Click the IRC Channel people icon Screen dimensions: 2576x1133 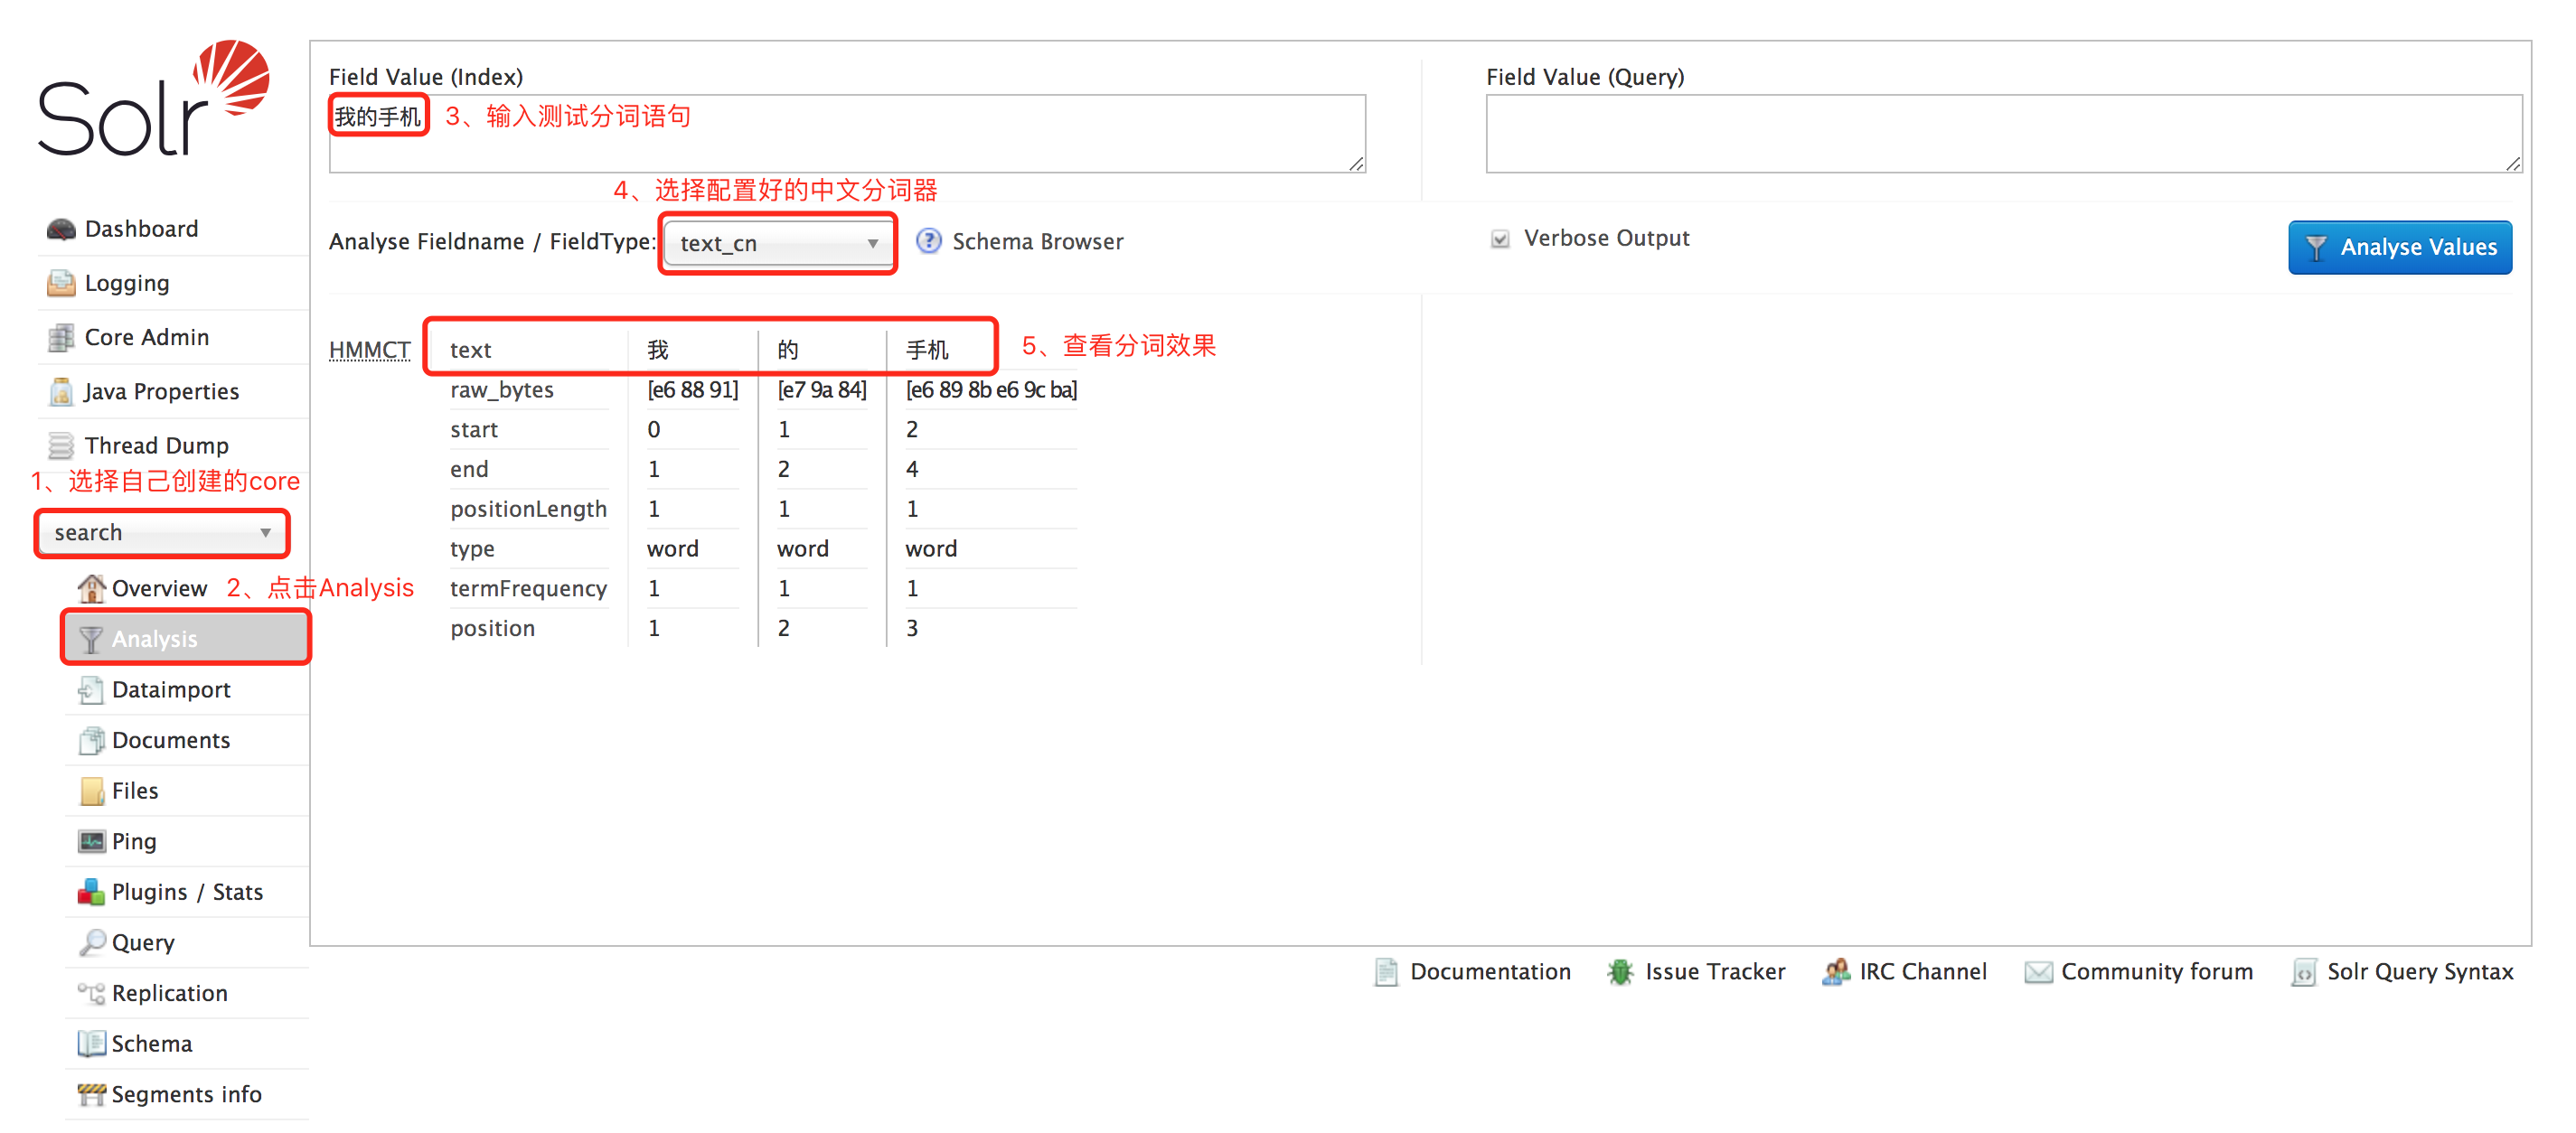click(1836, 972)
